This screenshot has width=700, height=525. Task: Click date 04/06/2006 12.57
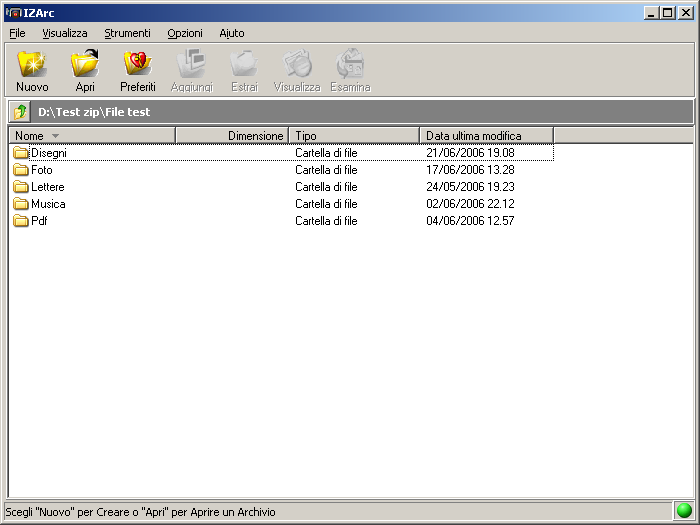(x=470, y=221)
